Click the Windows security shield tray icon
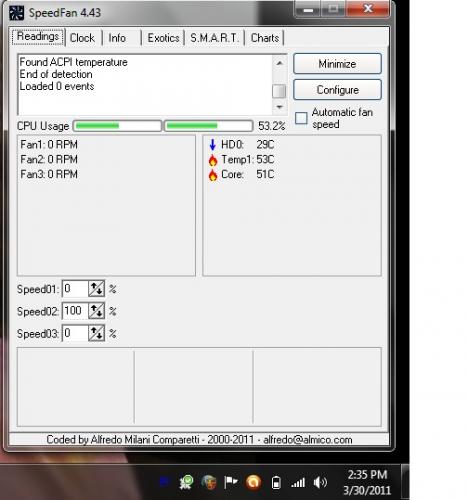 click(209, 482)
